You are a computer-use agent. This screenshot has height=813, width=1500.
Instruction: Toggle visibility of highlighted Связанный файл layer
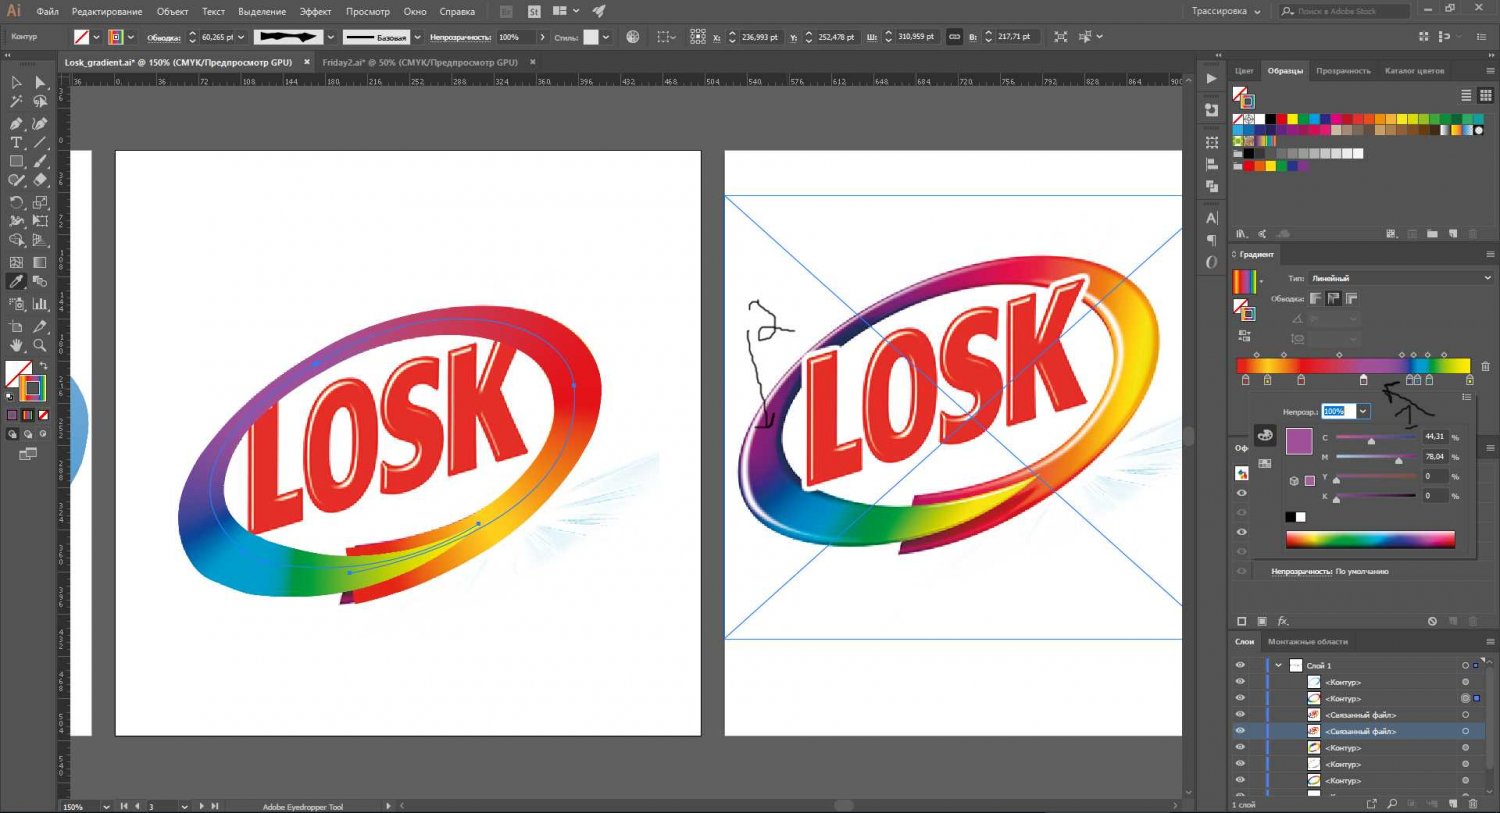point(1240,731)
